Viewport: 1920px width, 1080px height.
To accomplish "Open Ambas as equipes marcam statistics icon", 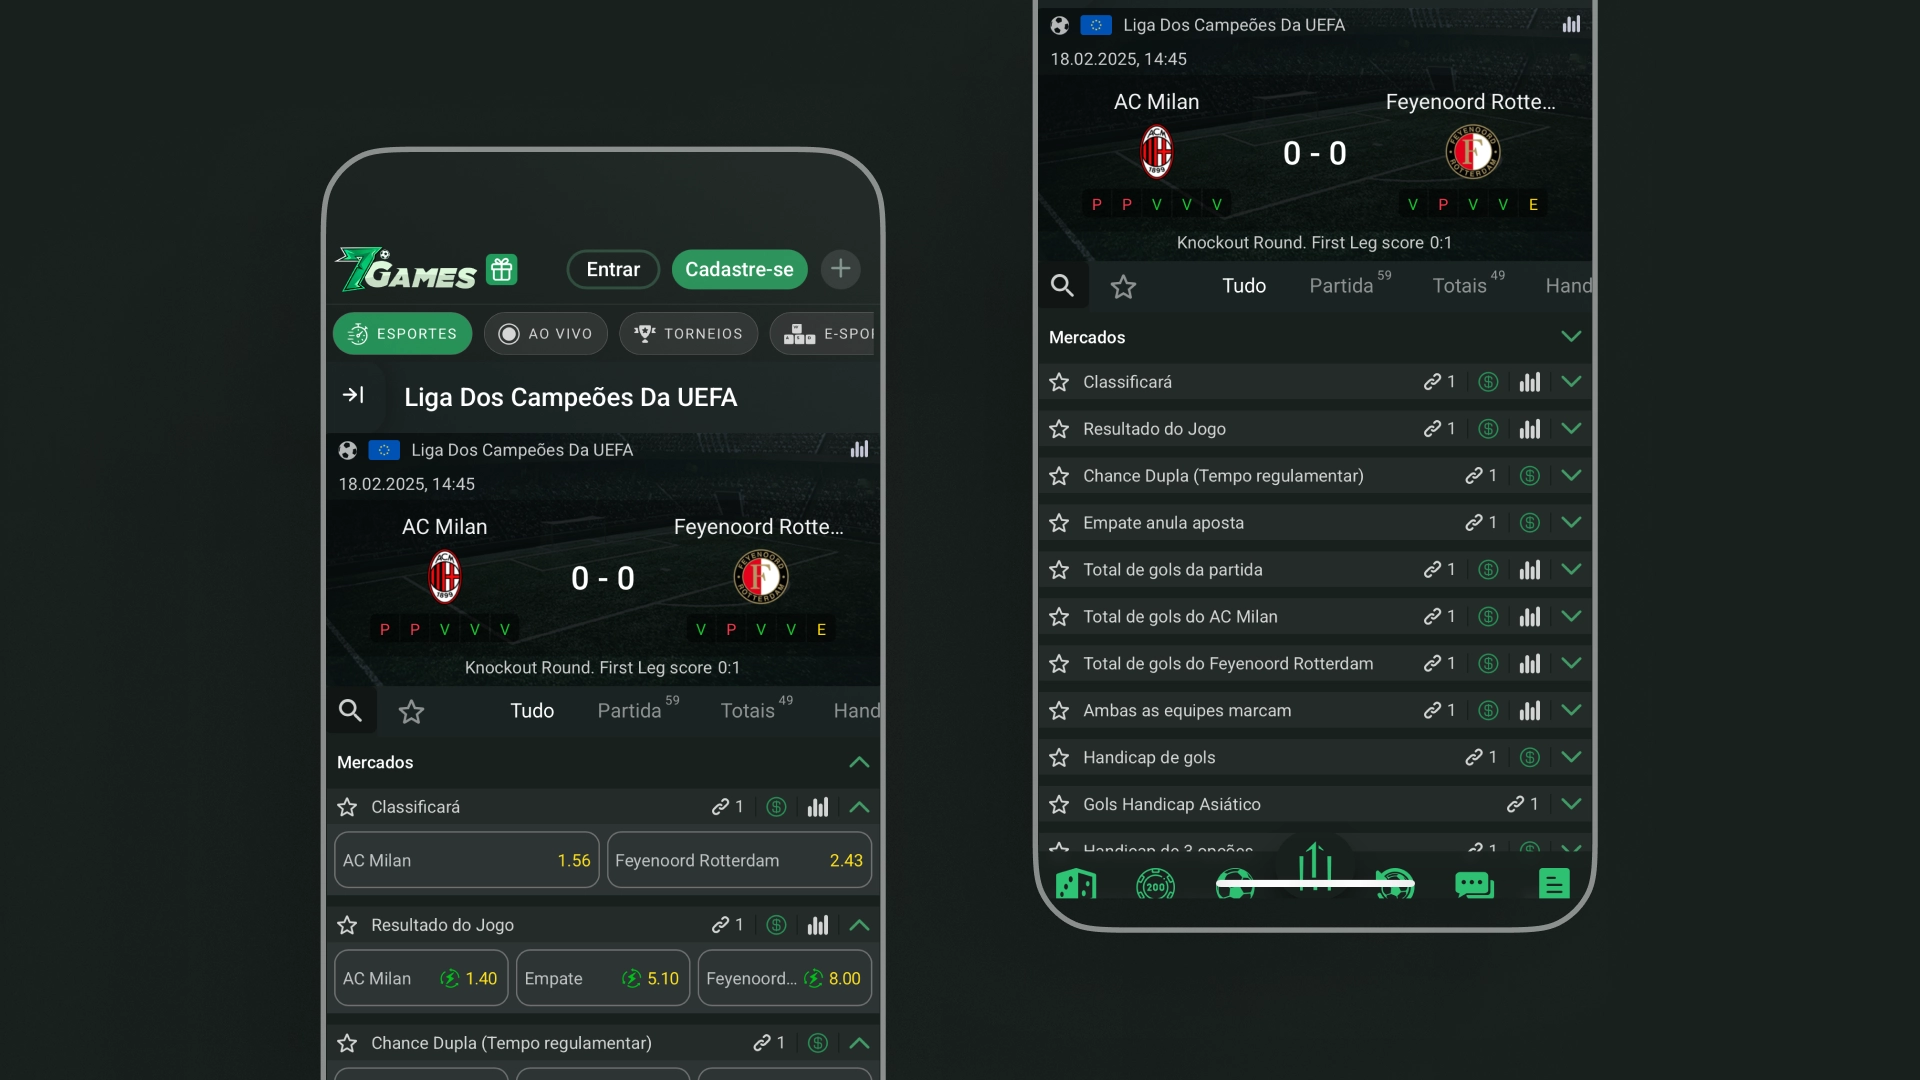I will tap(1530, 711).
